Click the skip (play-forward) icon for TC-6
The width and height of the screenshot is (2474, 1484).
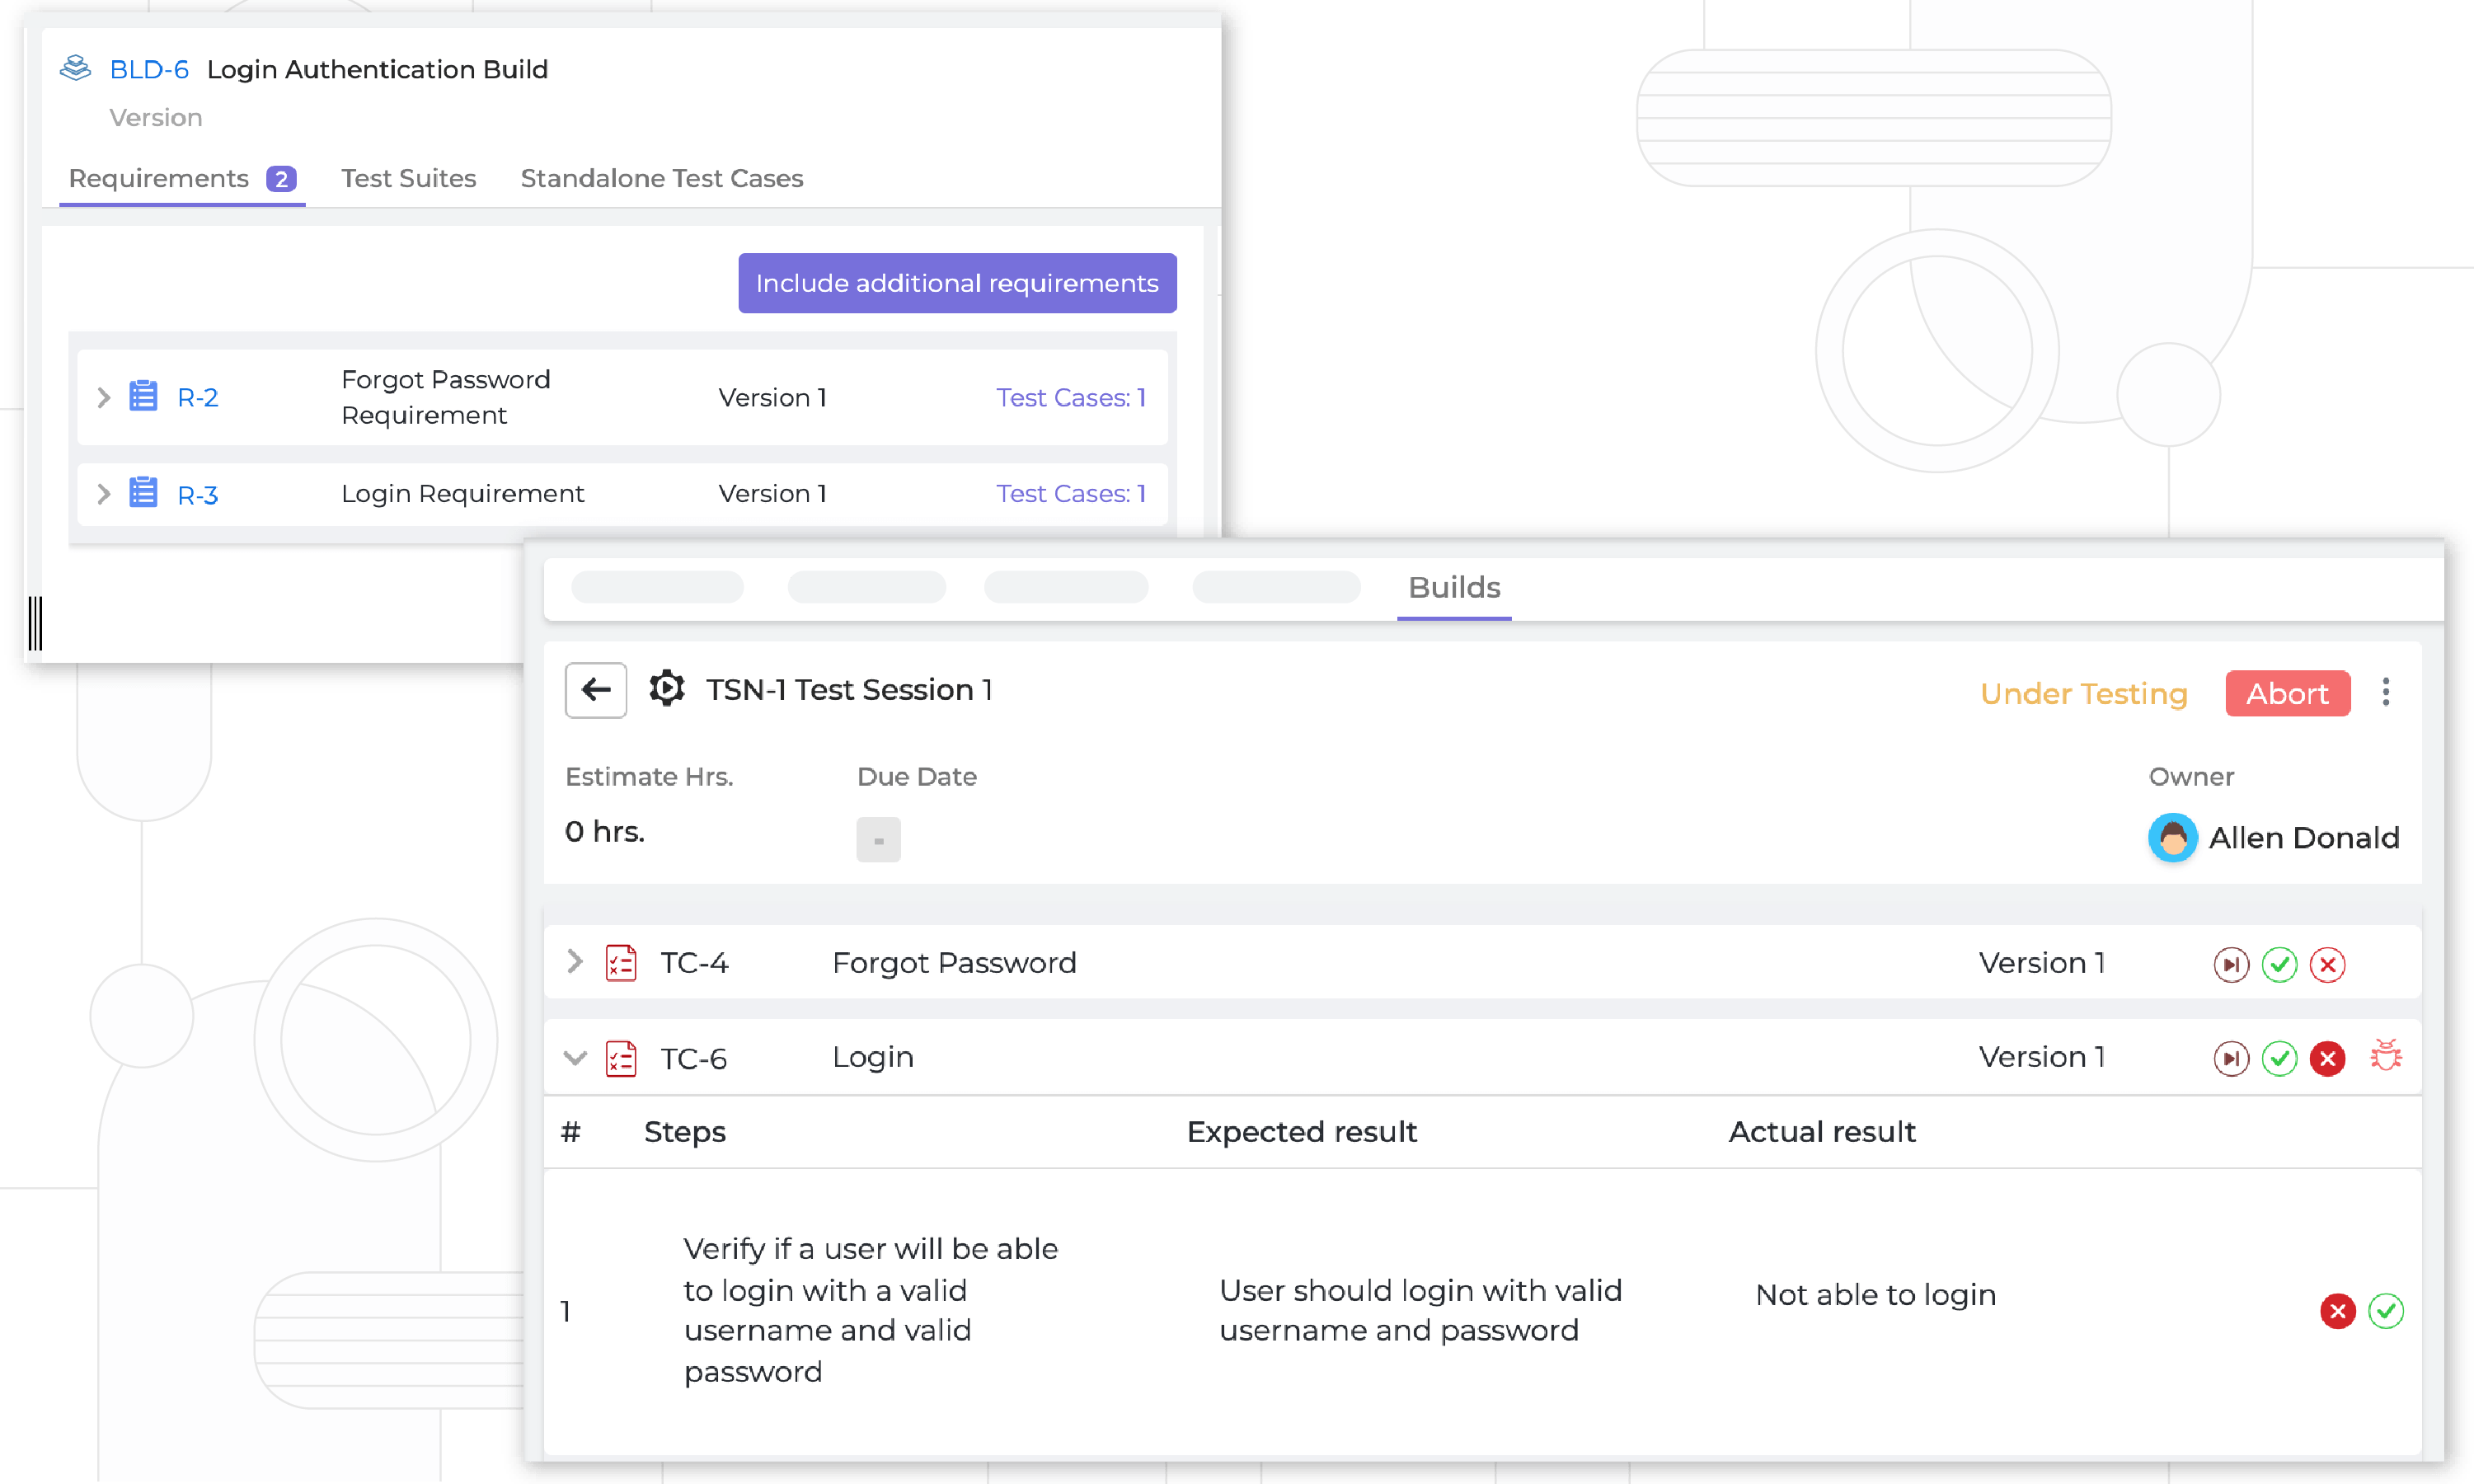[2230, 1056]
